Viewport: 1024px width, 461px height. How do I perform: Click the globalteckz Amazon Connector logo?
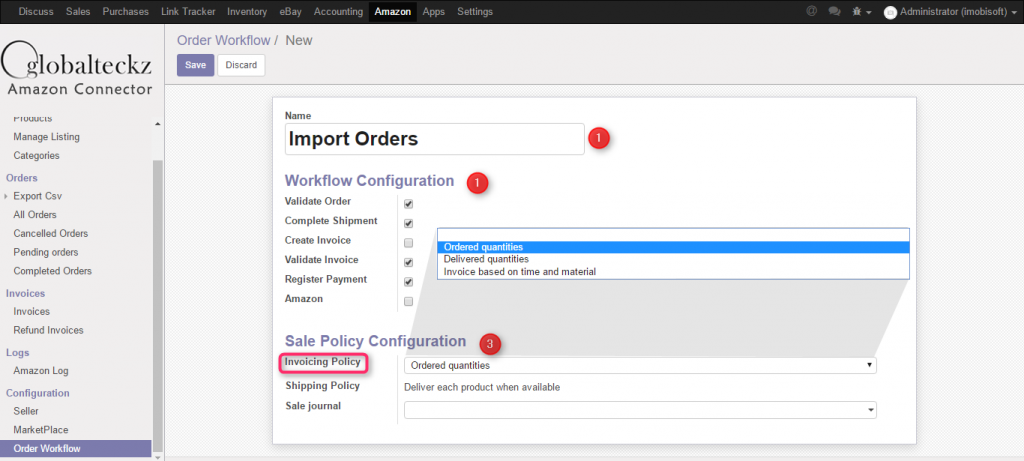(x=78, y=68)
